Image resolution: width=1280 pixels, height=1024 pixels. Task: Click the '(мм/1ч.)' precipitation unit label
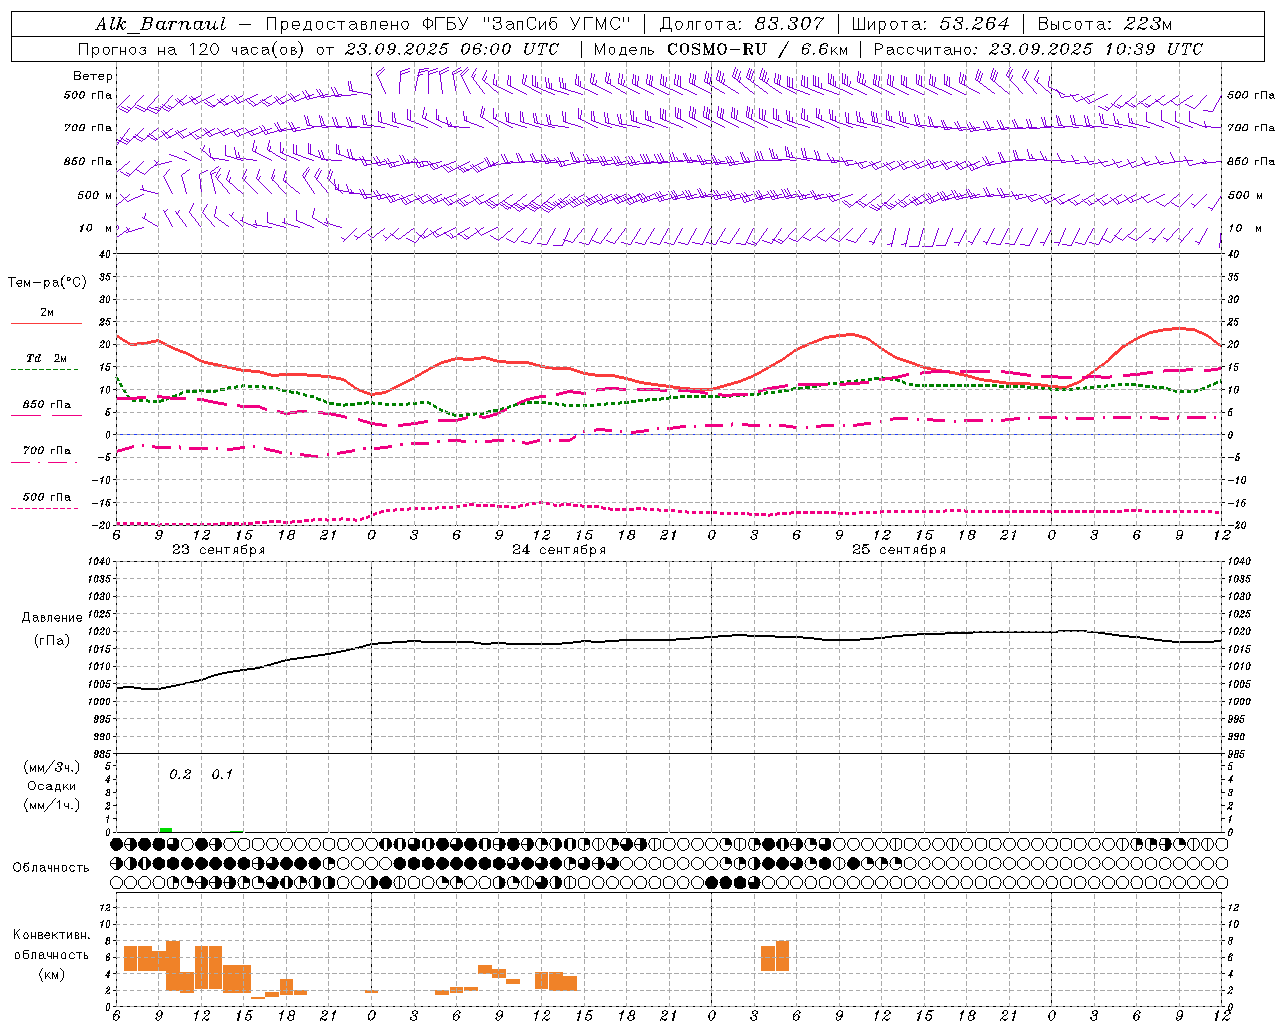[52, 805]
